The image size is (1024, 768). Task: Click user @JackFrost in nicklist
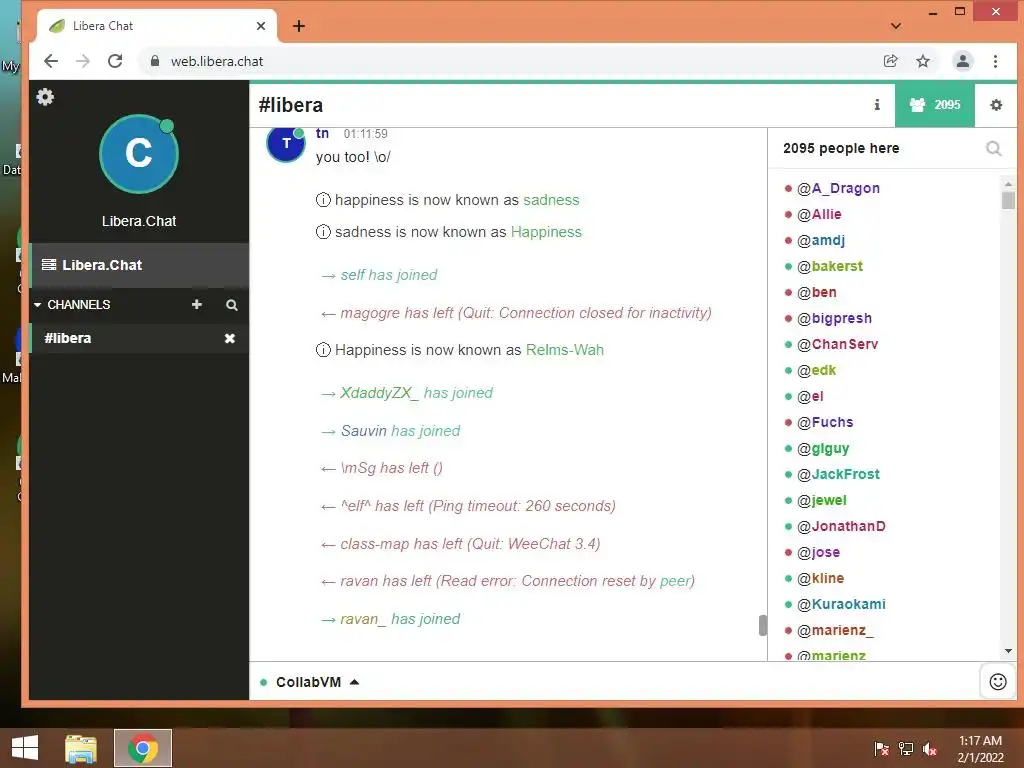click(x=839, y=474)
